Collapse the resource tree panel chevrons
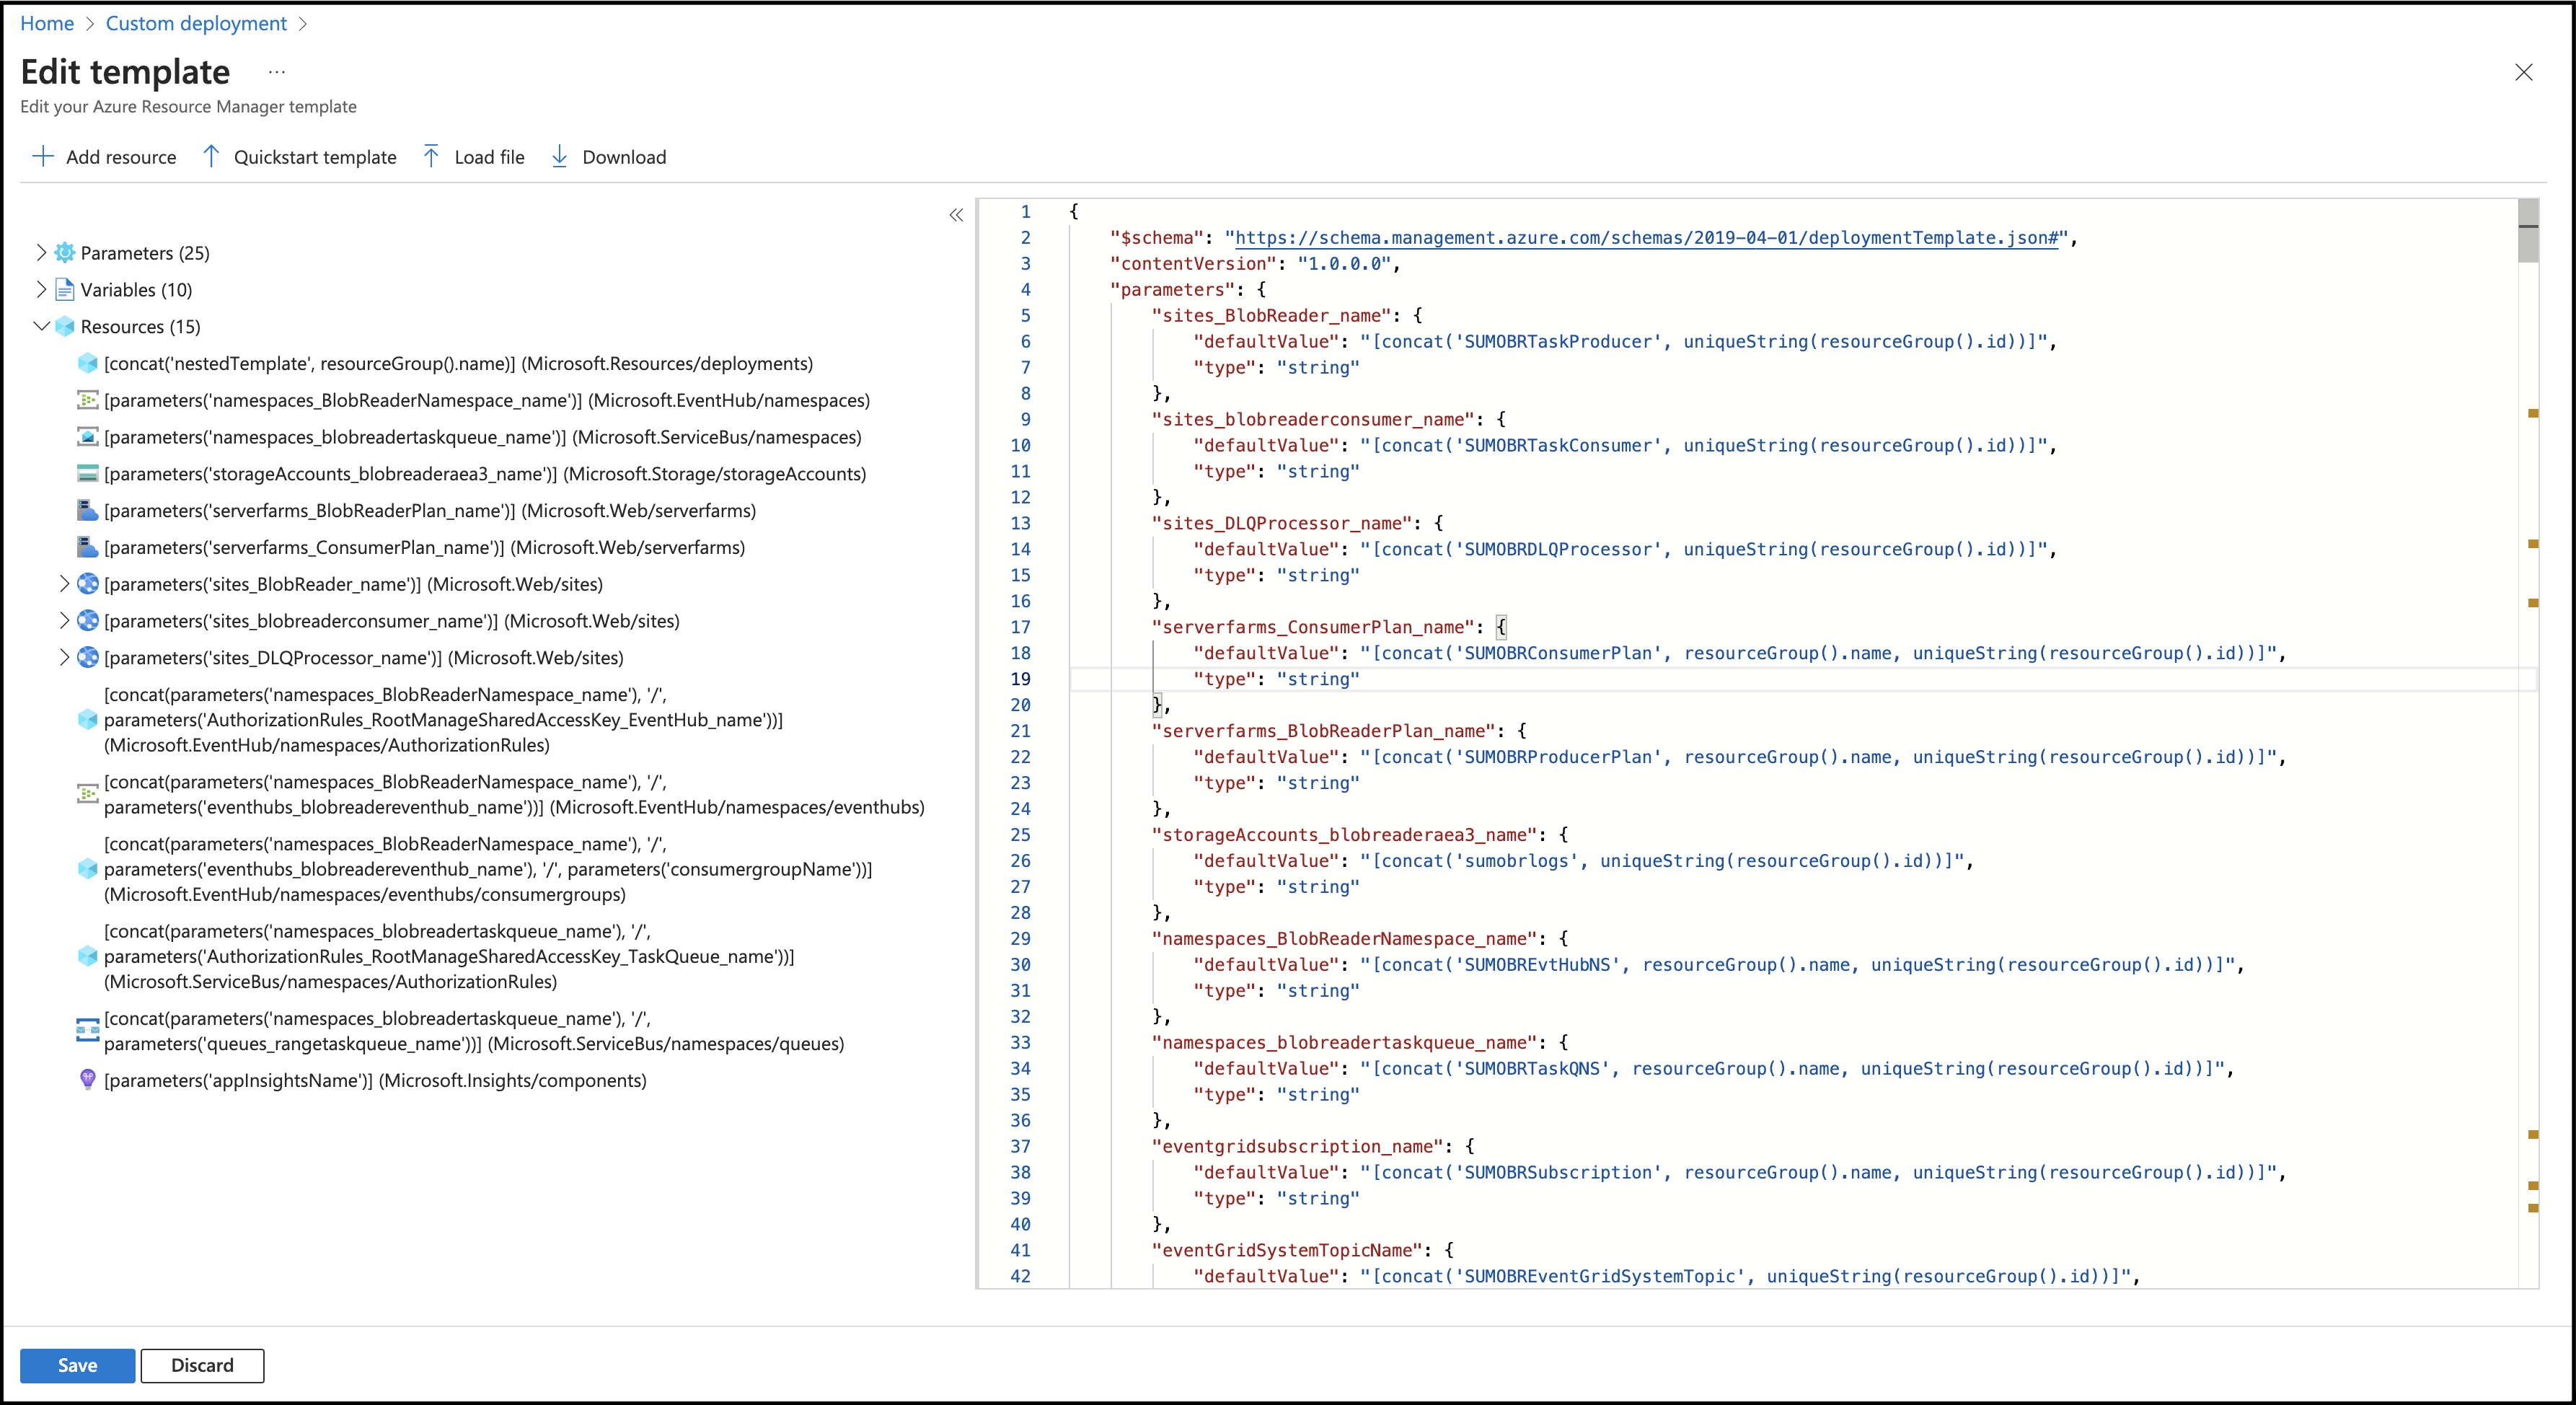Viewport: 2576px width, 1405px height. [x=955, y=215]
